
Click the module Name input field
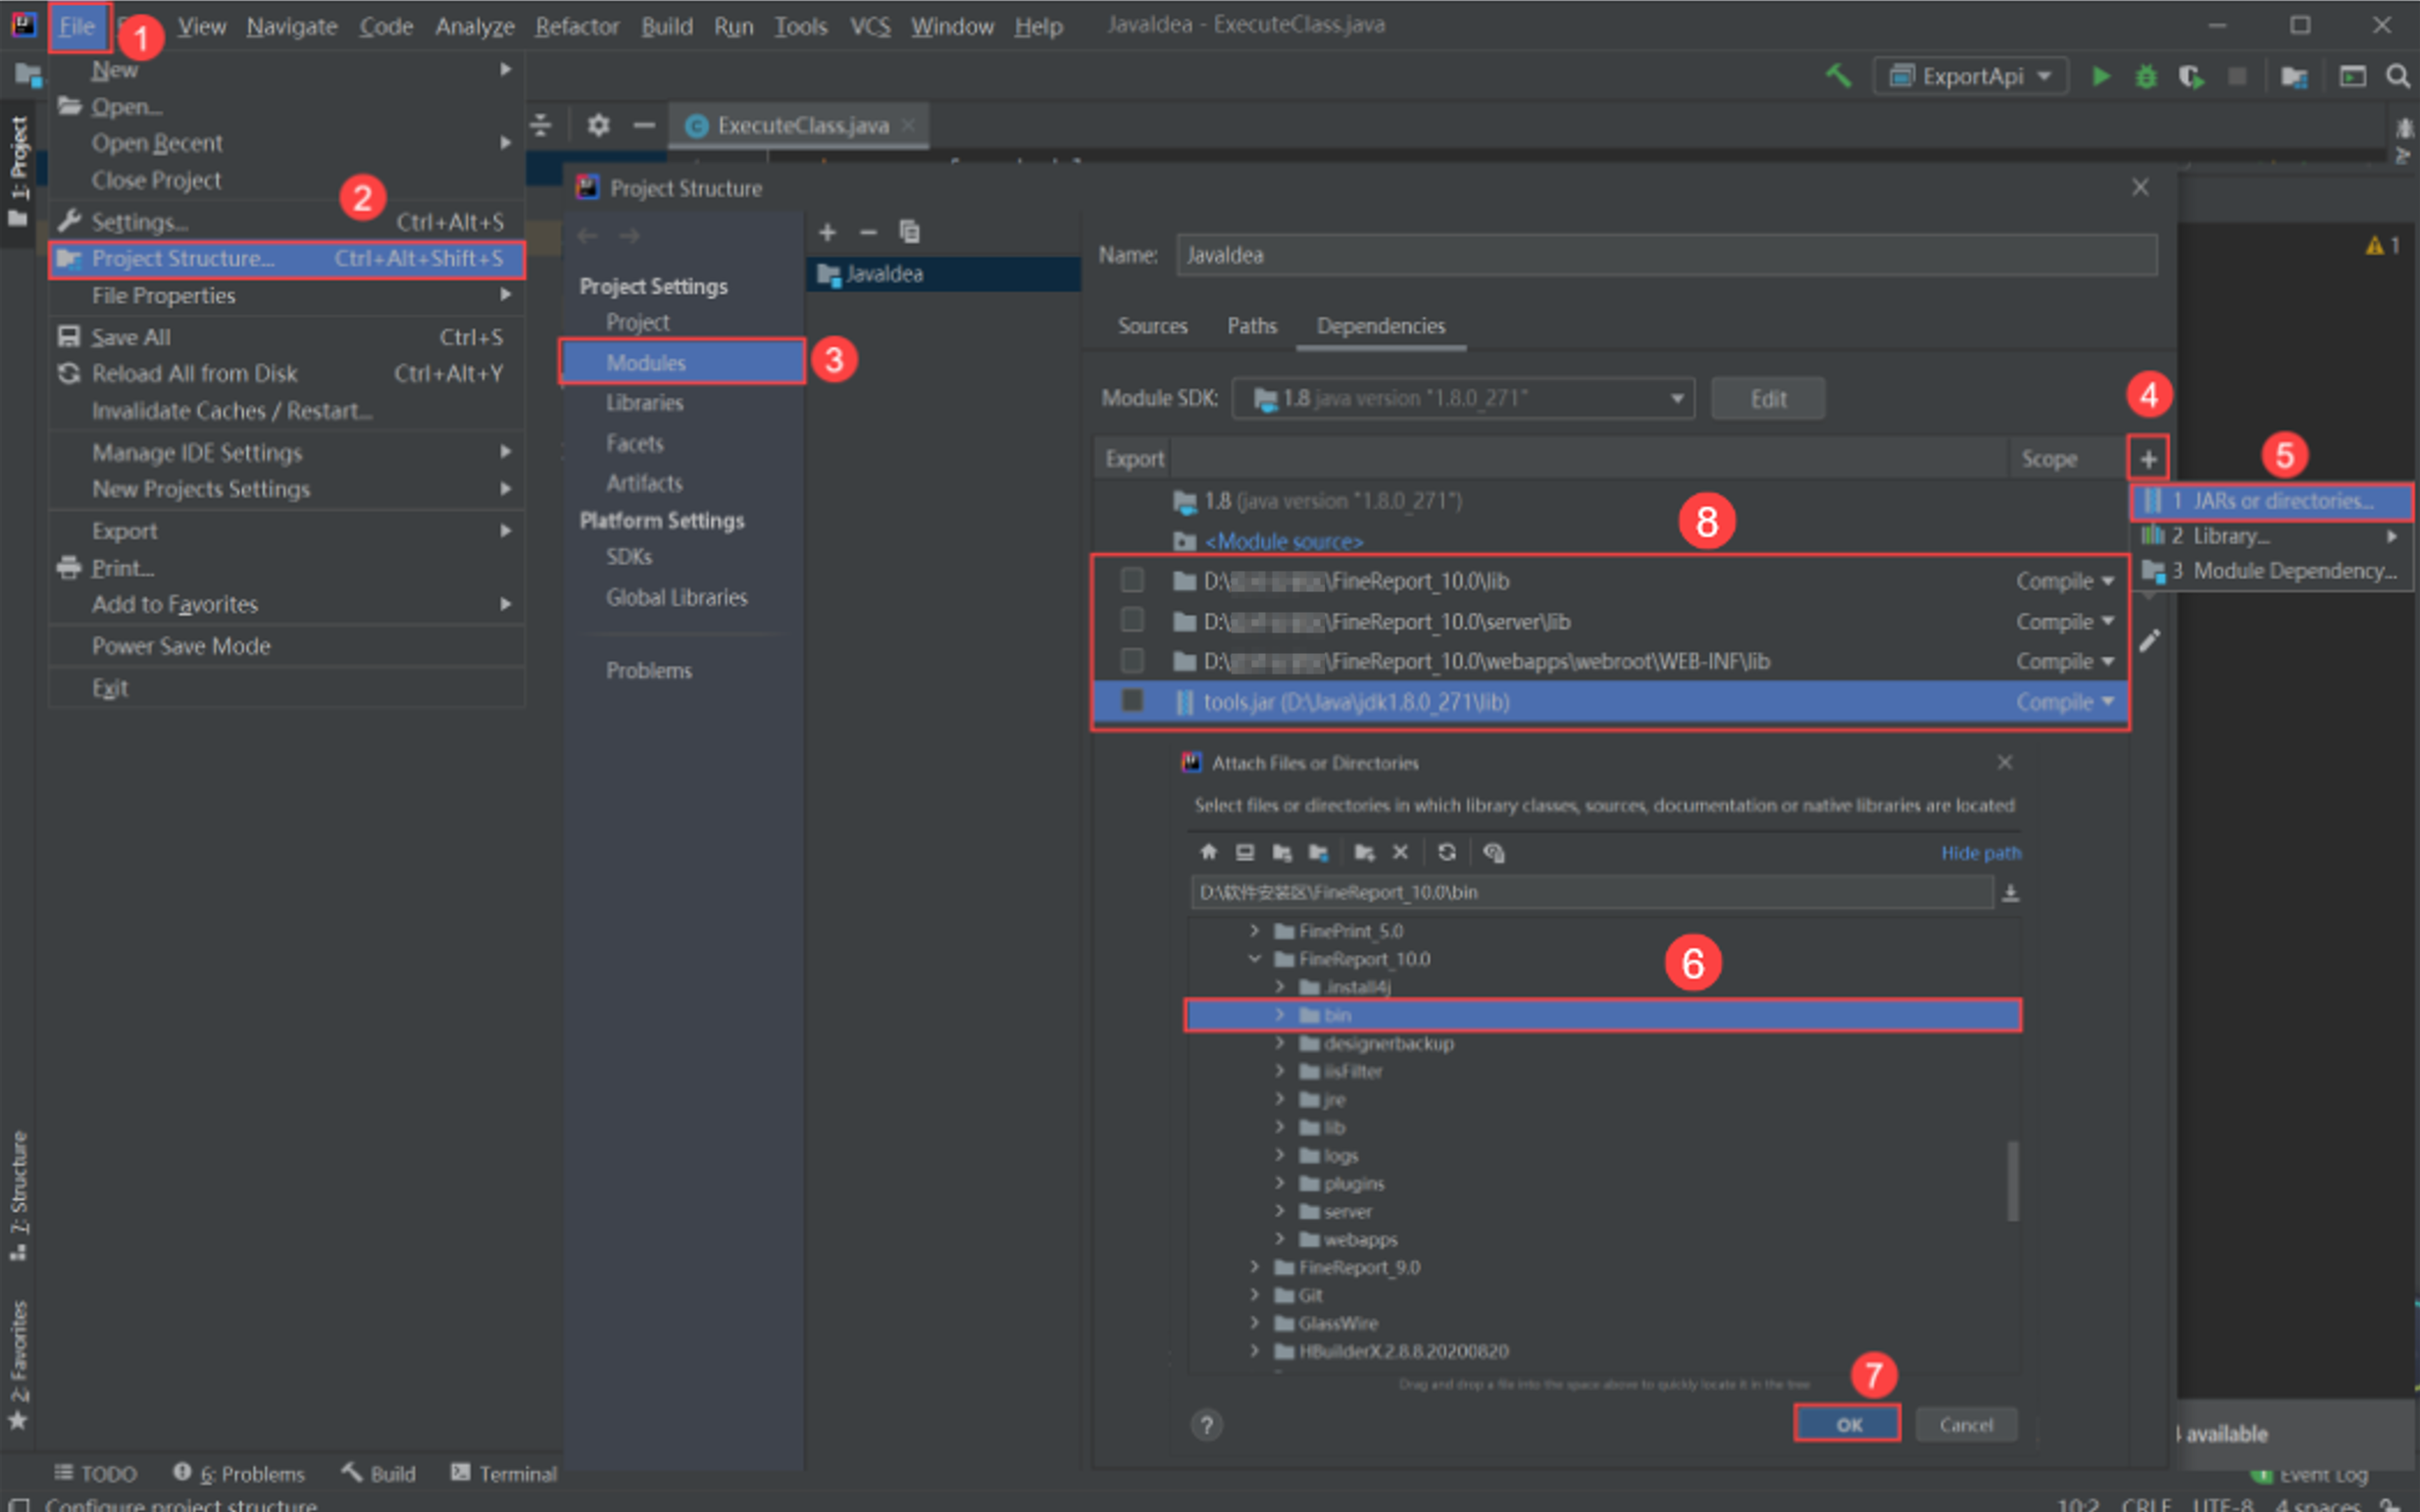[x=1666, y=255]
